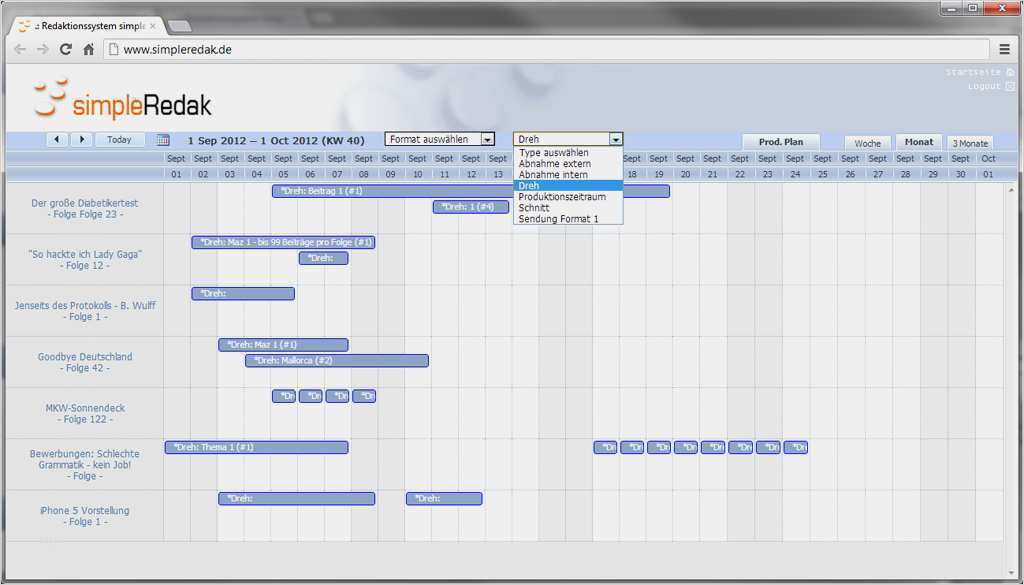Reload the page with the refresh icon
Viewport: 1024px width, 585px height.
click(x=66, y=49)
